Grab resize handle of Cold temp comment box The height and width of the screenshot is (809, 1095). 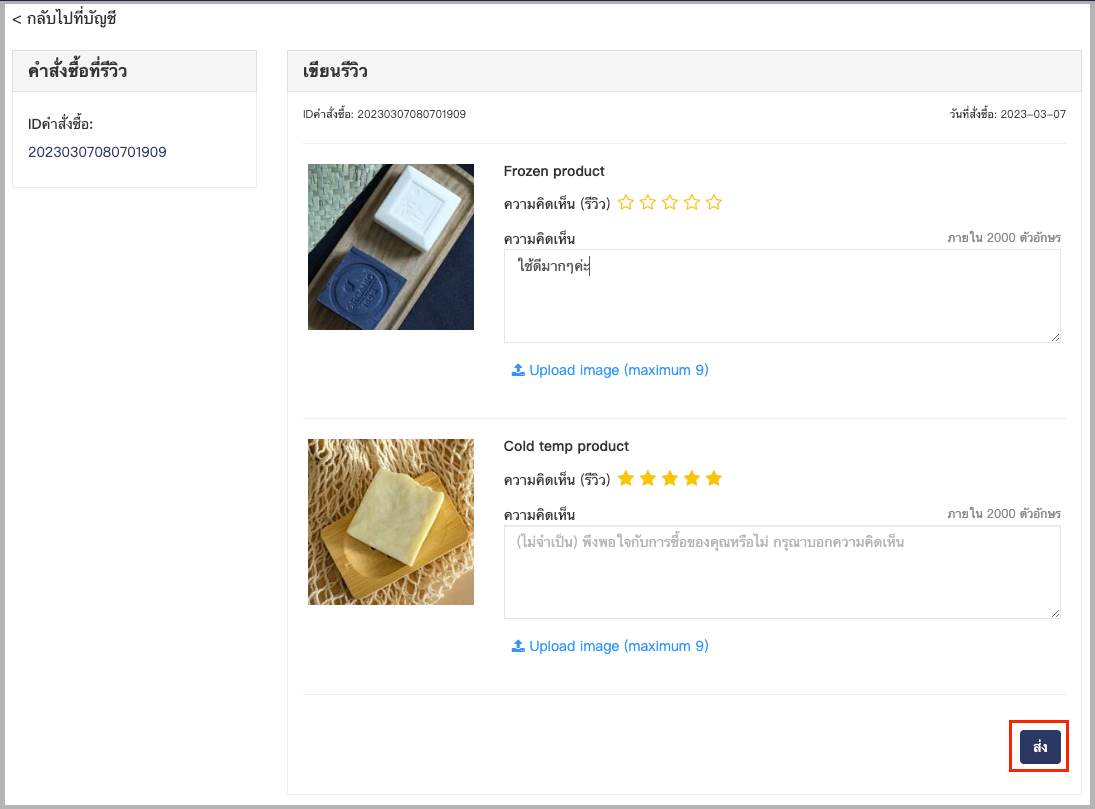pos(1055,613)
